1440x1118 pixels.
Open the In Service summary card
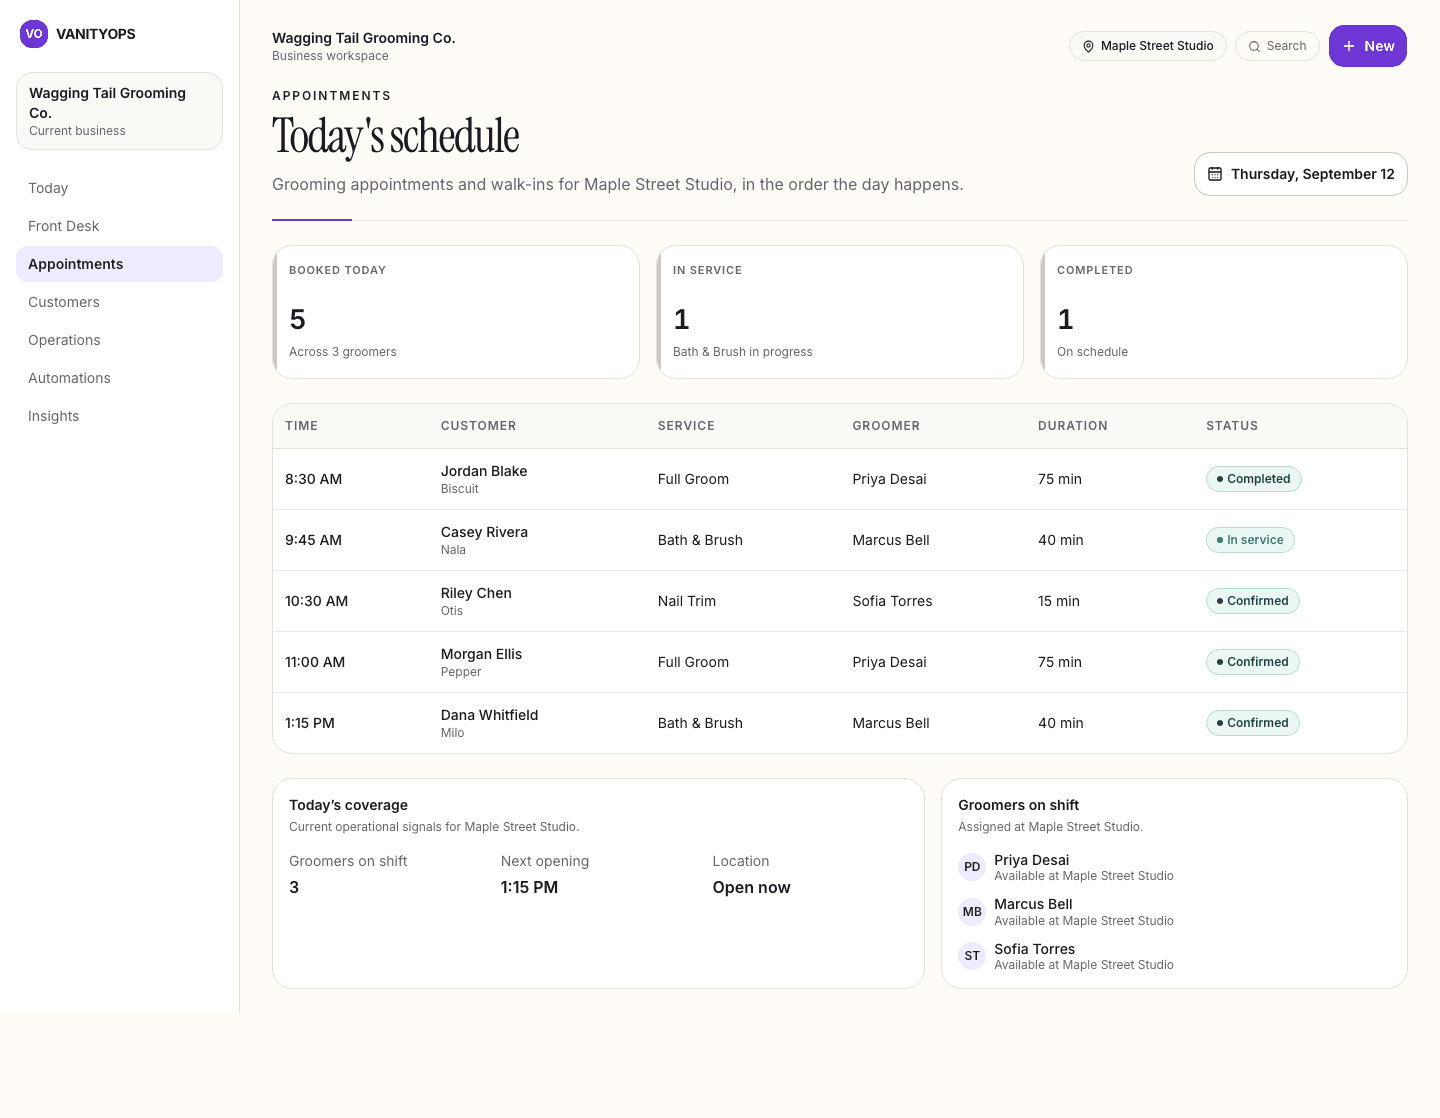[x=840, y=312]
